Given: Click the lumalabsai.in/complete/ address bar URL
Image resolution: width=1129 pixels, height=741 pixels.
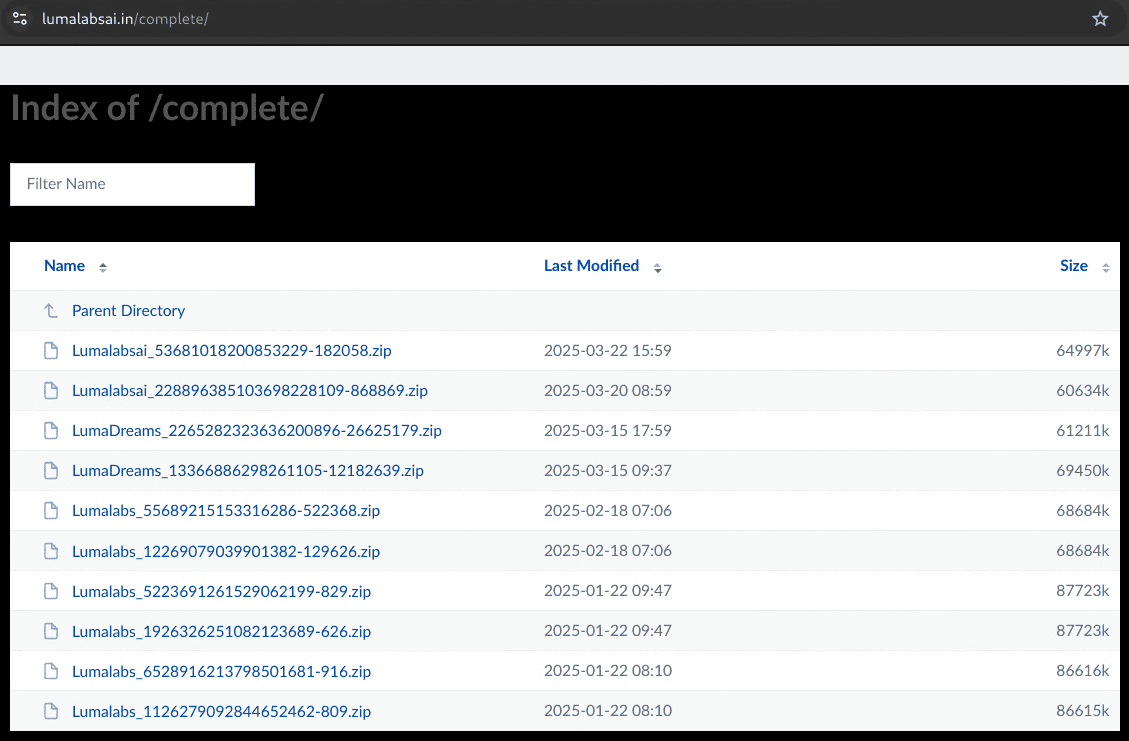Looking at the screenshot, I should [x=125, y=19].
